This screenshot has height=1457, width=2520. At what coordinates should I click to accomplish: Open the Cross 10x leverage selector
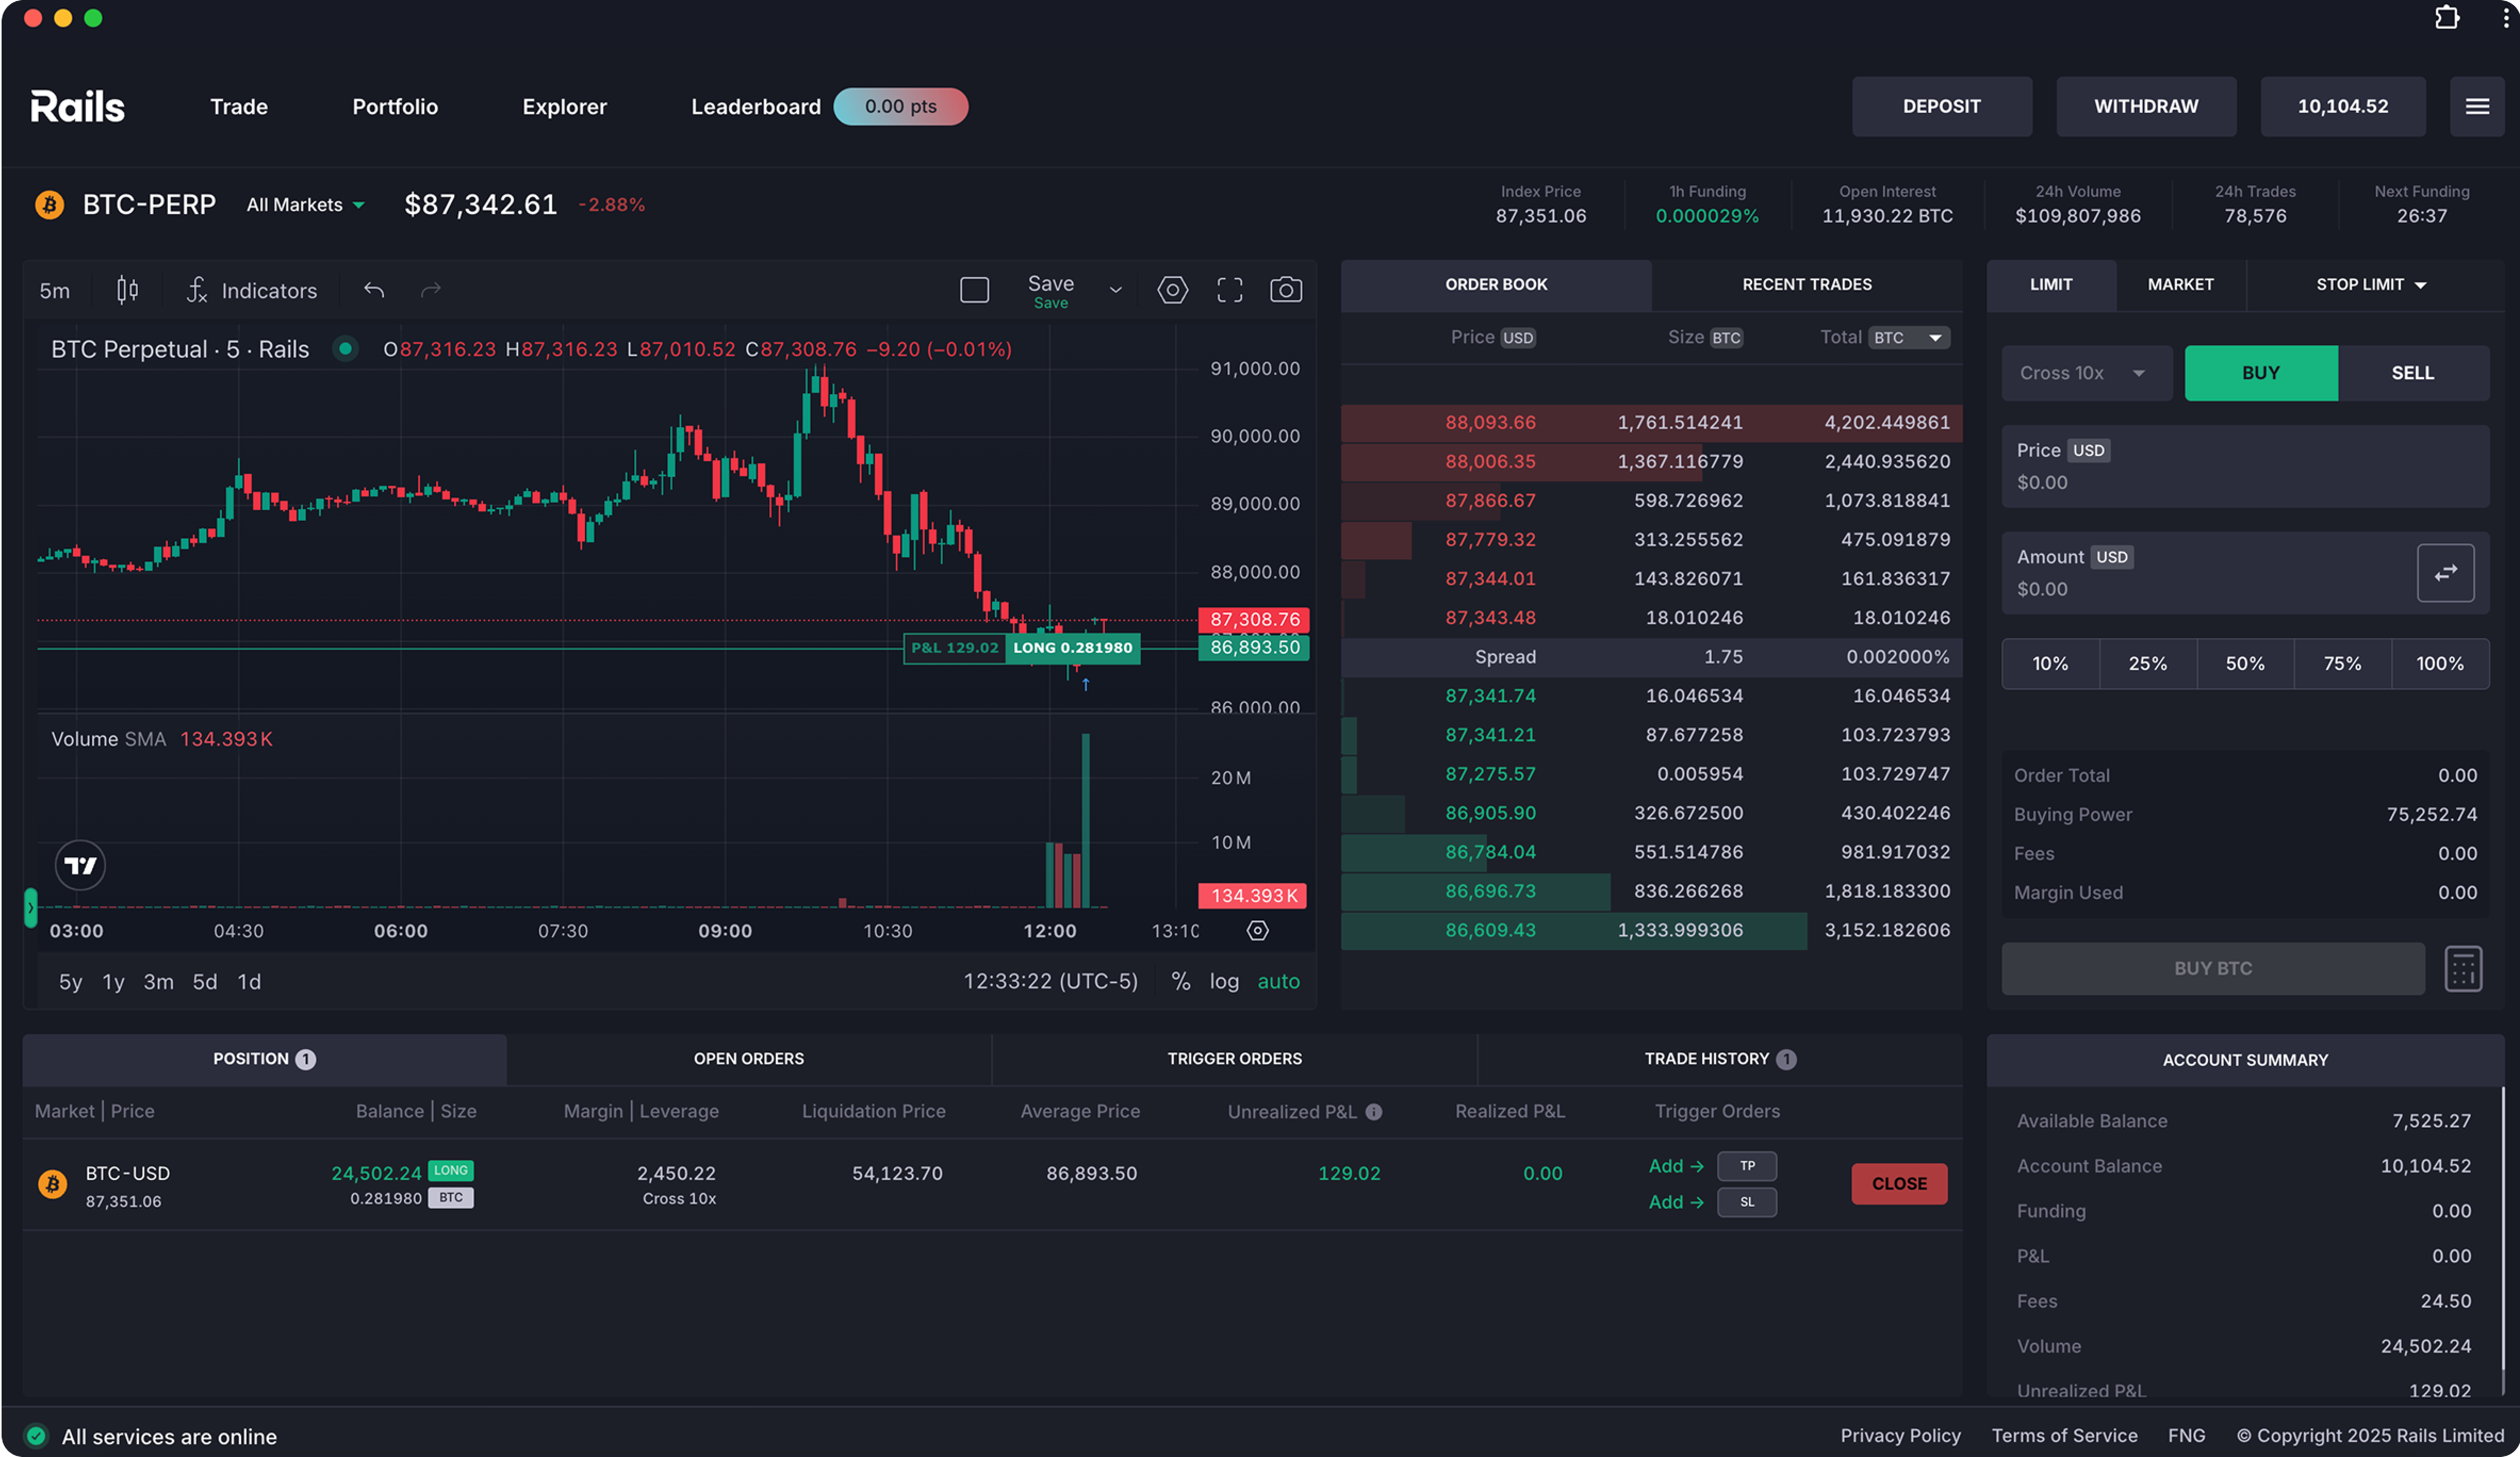[x=2086, y=373]
